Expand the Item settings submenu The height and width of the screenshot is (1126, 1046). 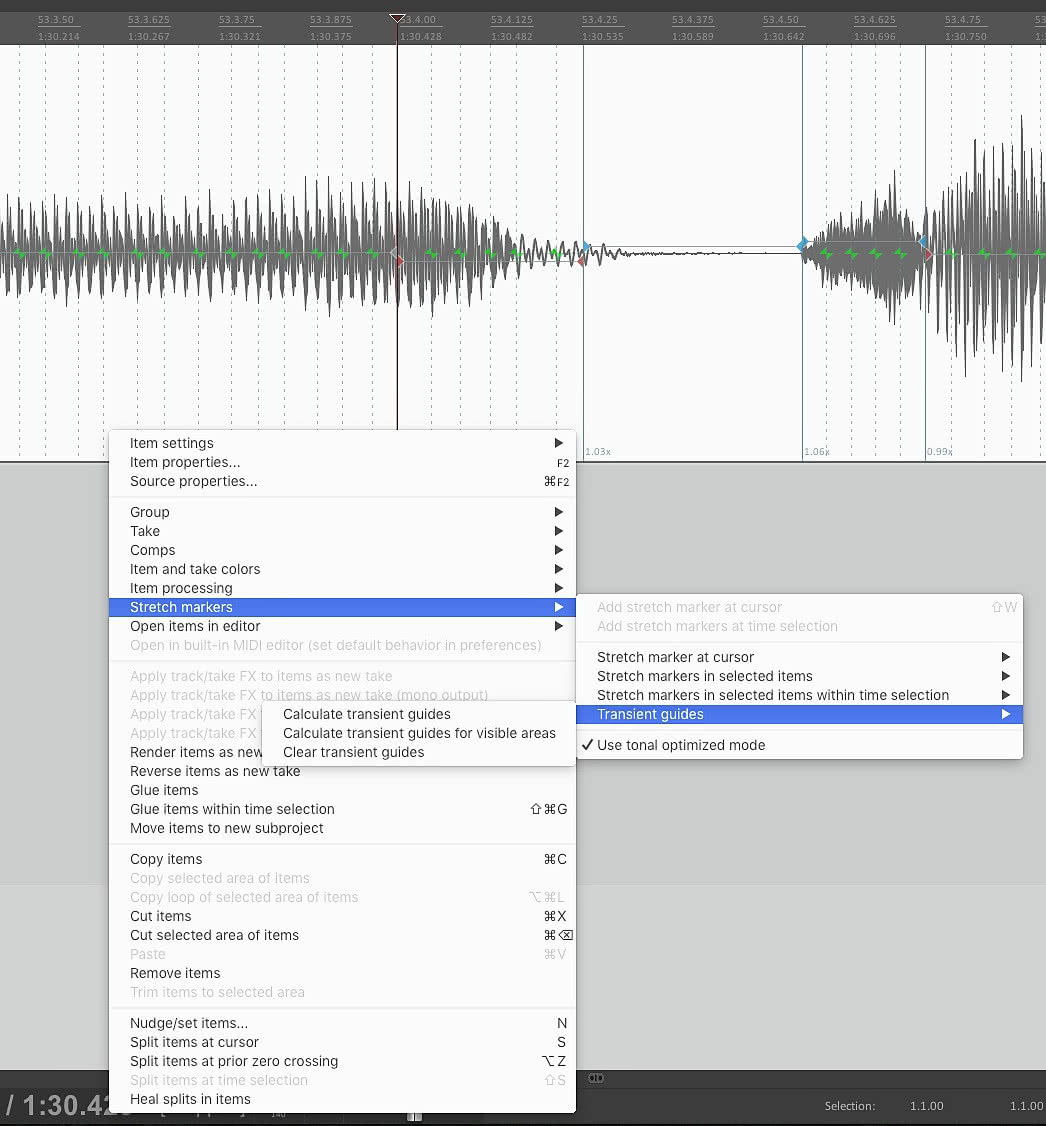(342, 443)
